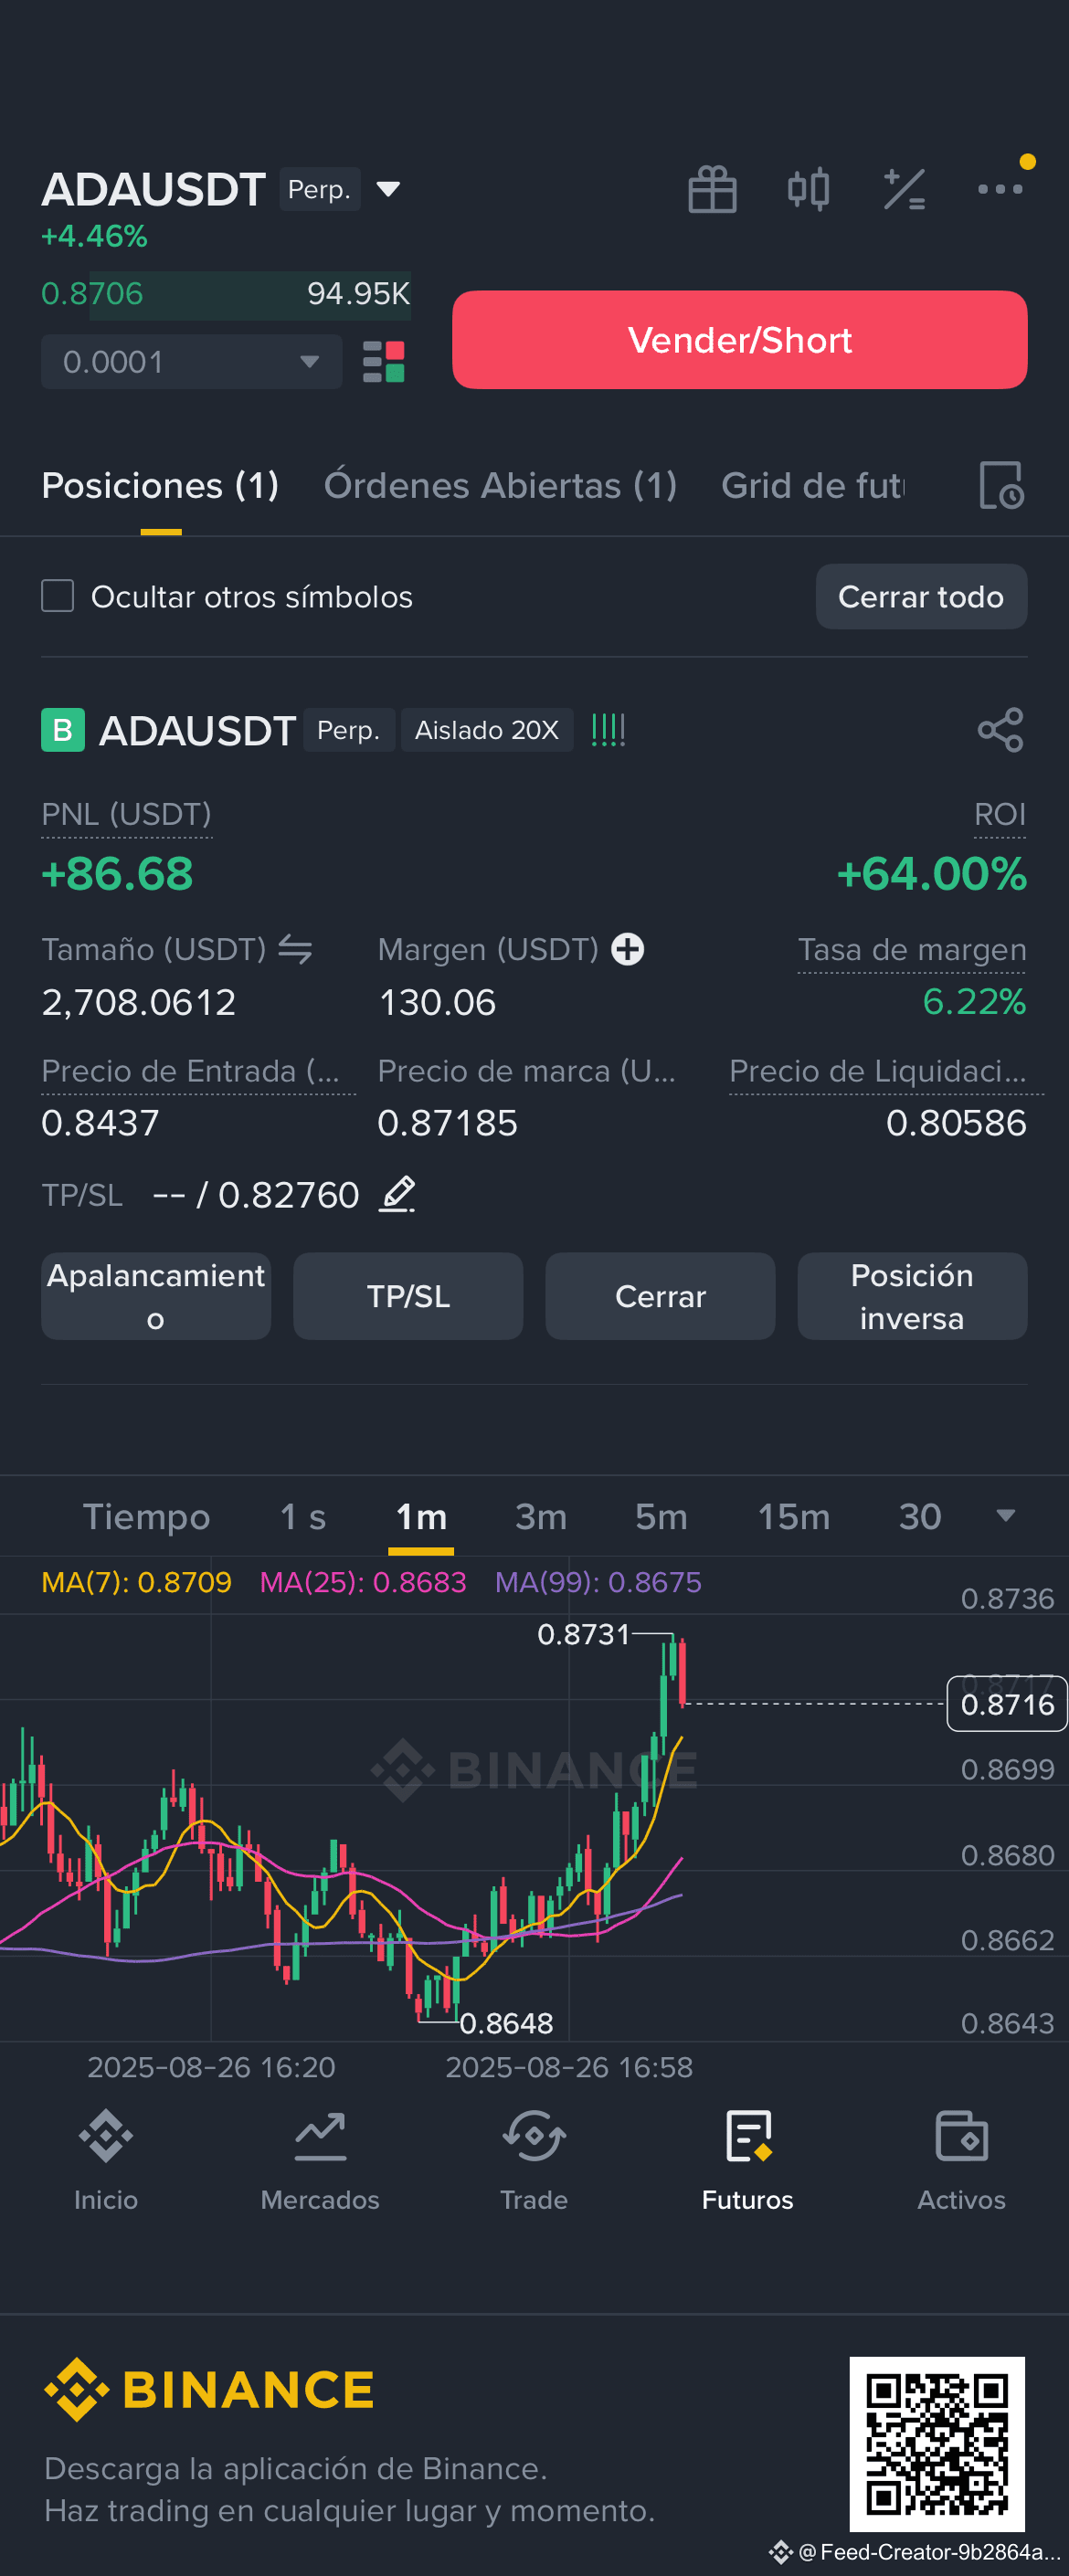
Task: Select the 3m chart interval
Action: pyautogui.click(x=541, y=1516)
